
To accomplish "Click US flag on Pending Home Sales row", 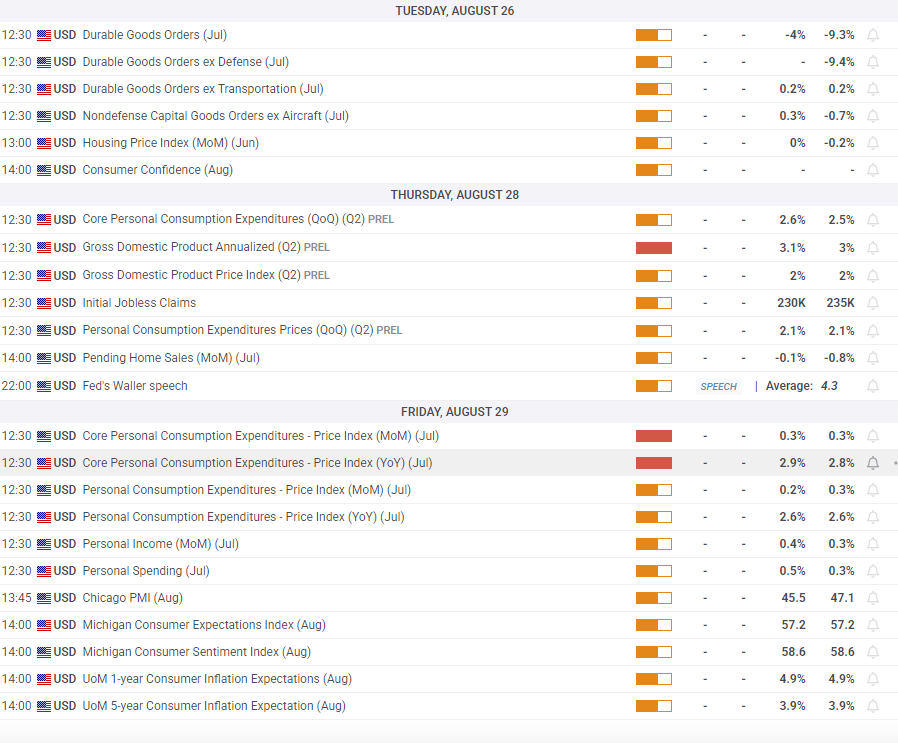I will [44, 358].
